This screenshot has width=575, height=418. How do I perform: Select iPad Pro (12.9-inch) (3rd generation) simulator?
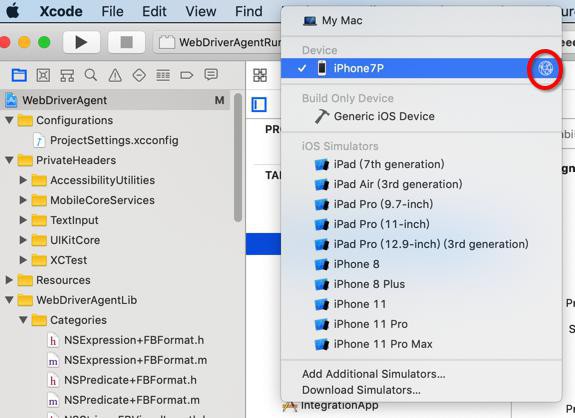tap(421, 244)
